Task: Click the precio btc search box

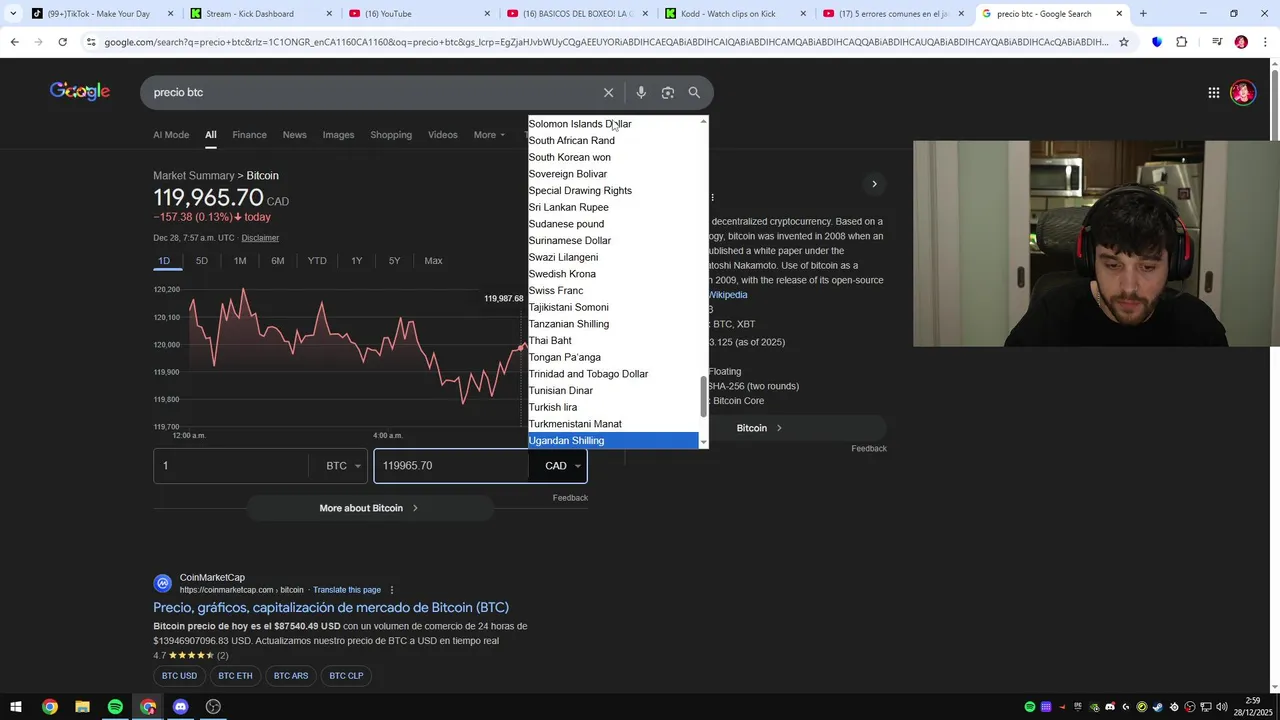Action: 370,92
